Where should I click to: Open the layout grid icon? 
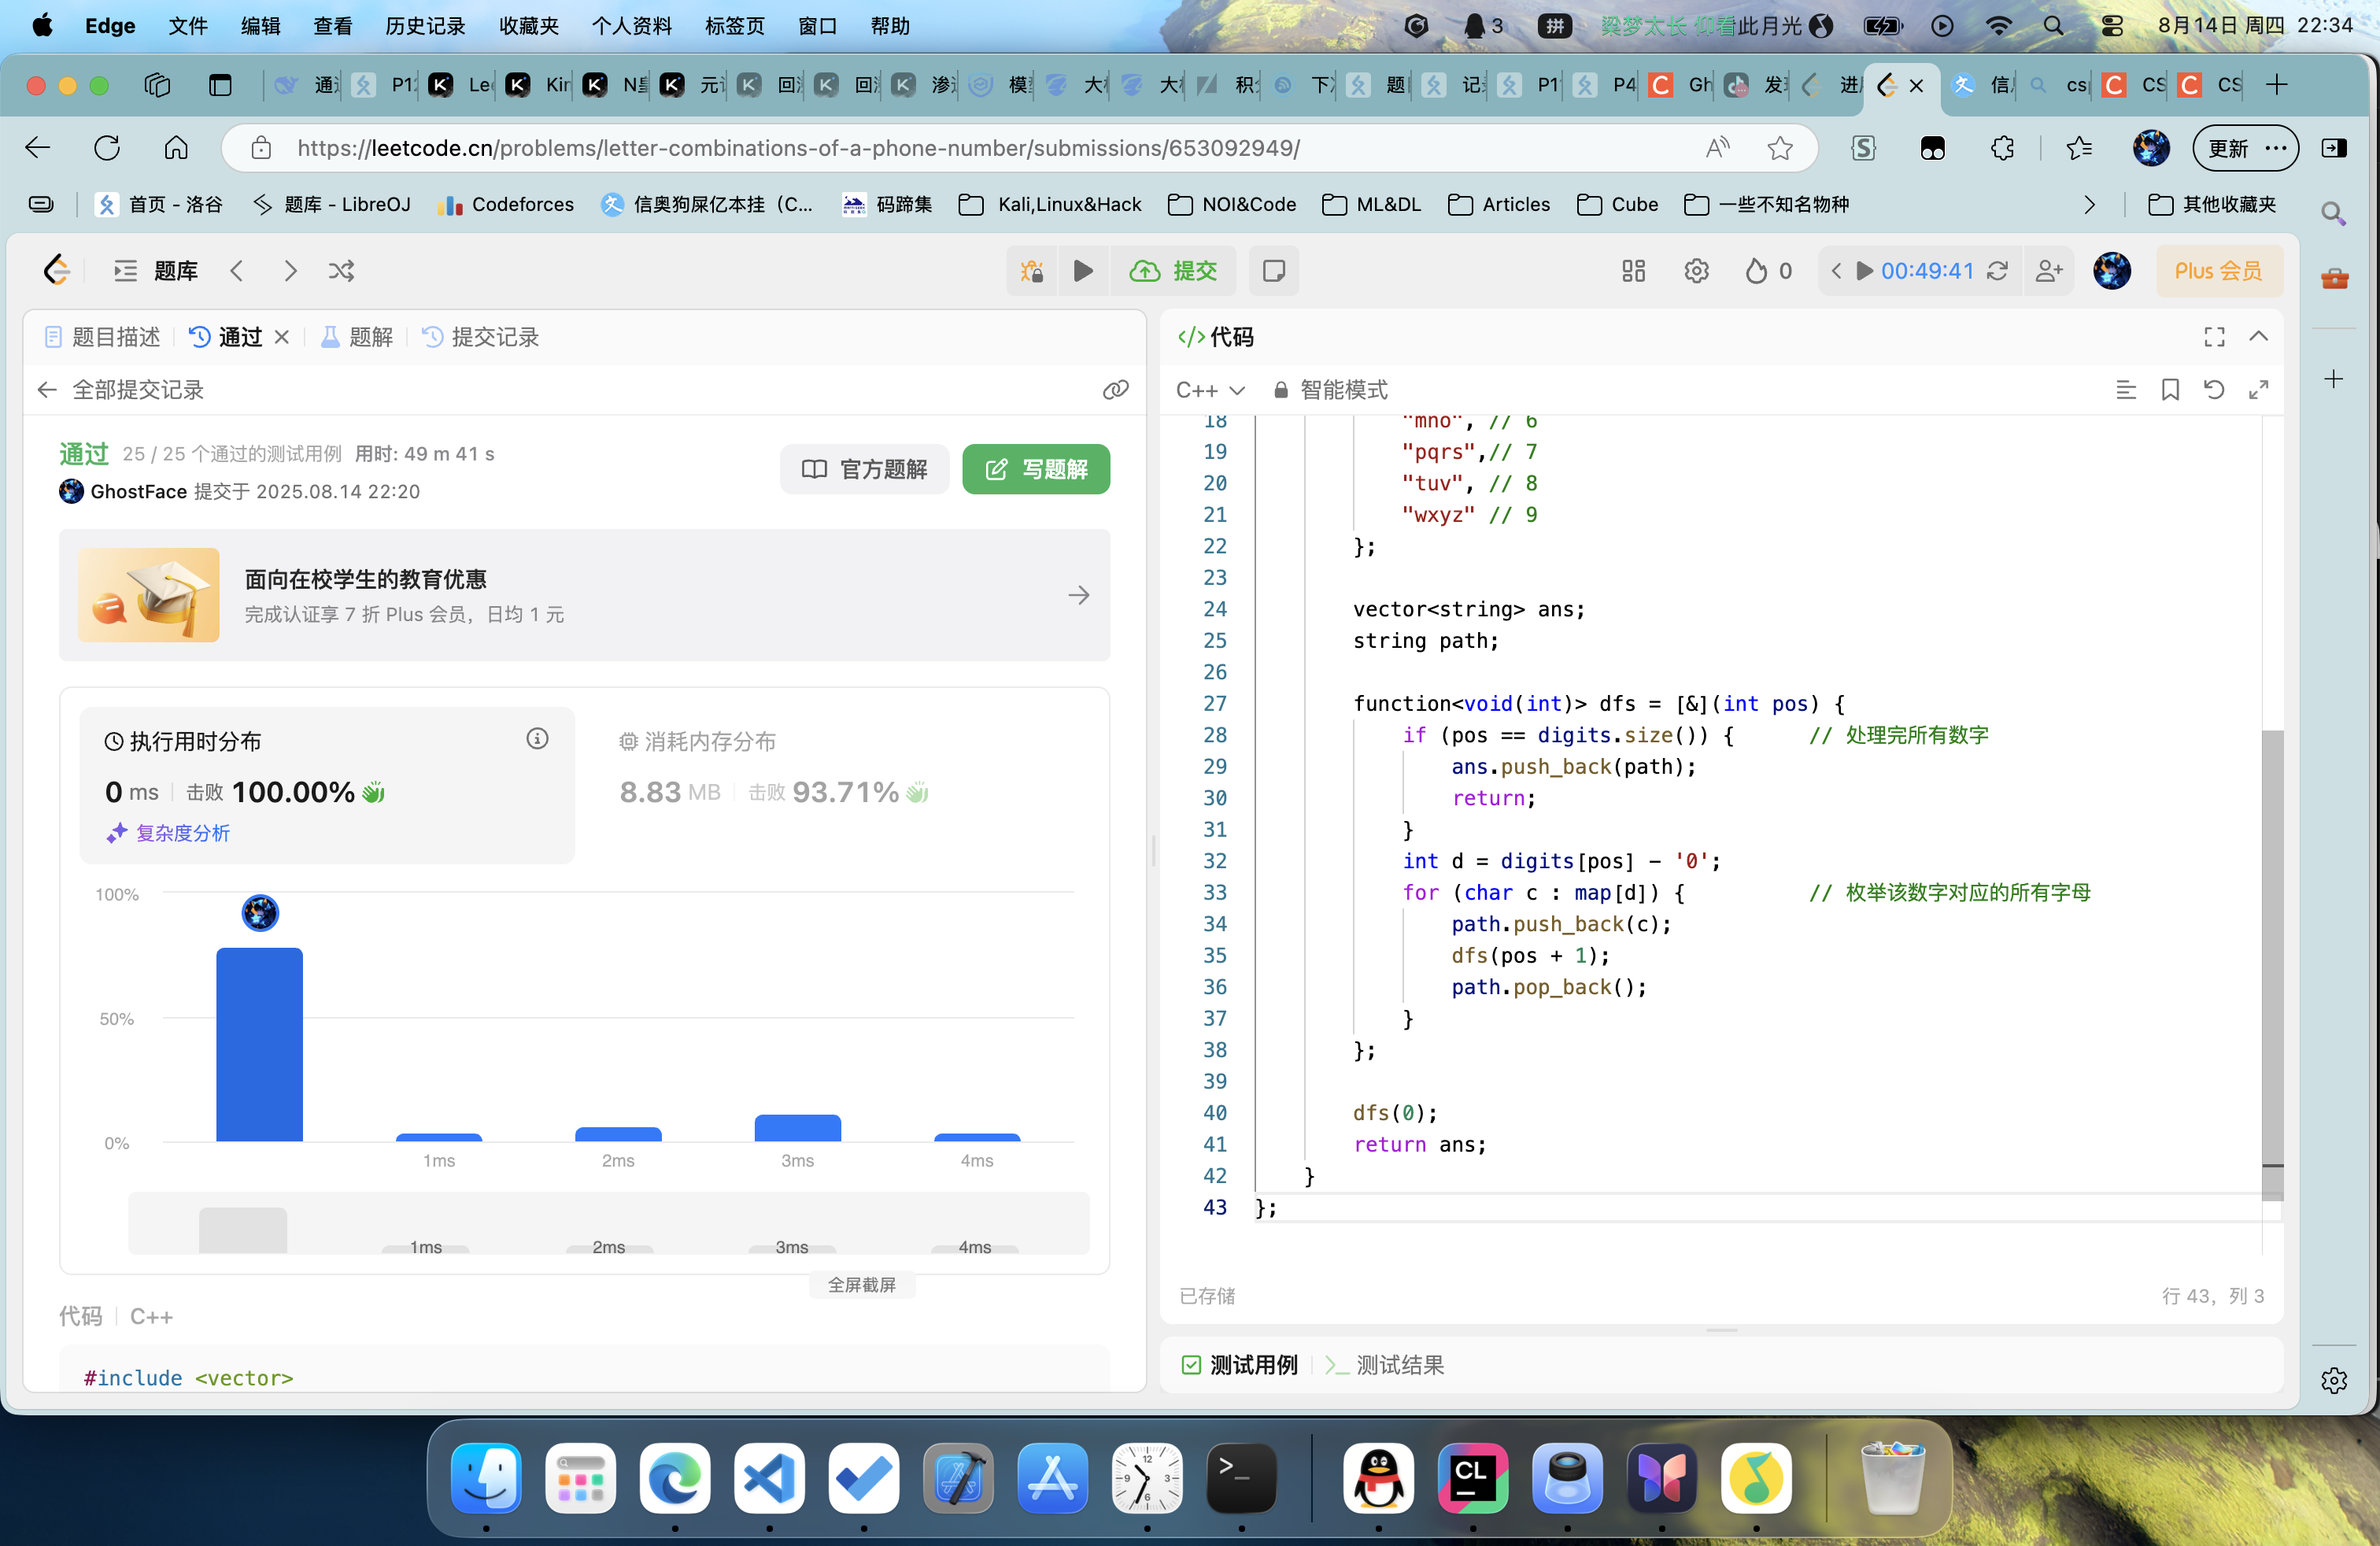click(x=1633, y=271)
